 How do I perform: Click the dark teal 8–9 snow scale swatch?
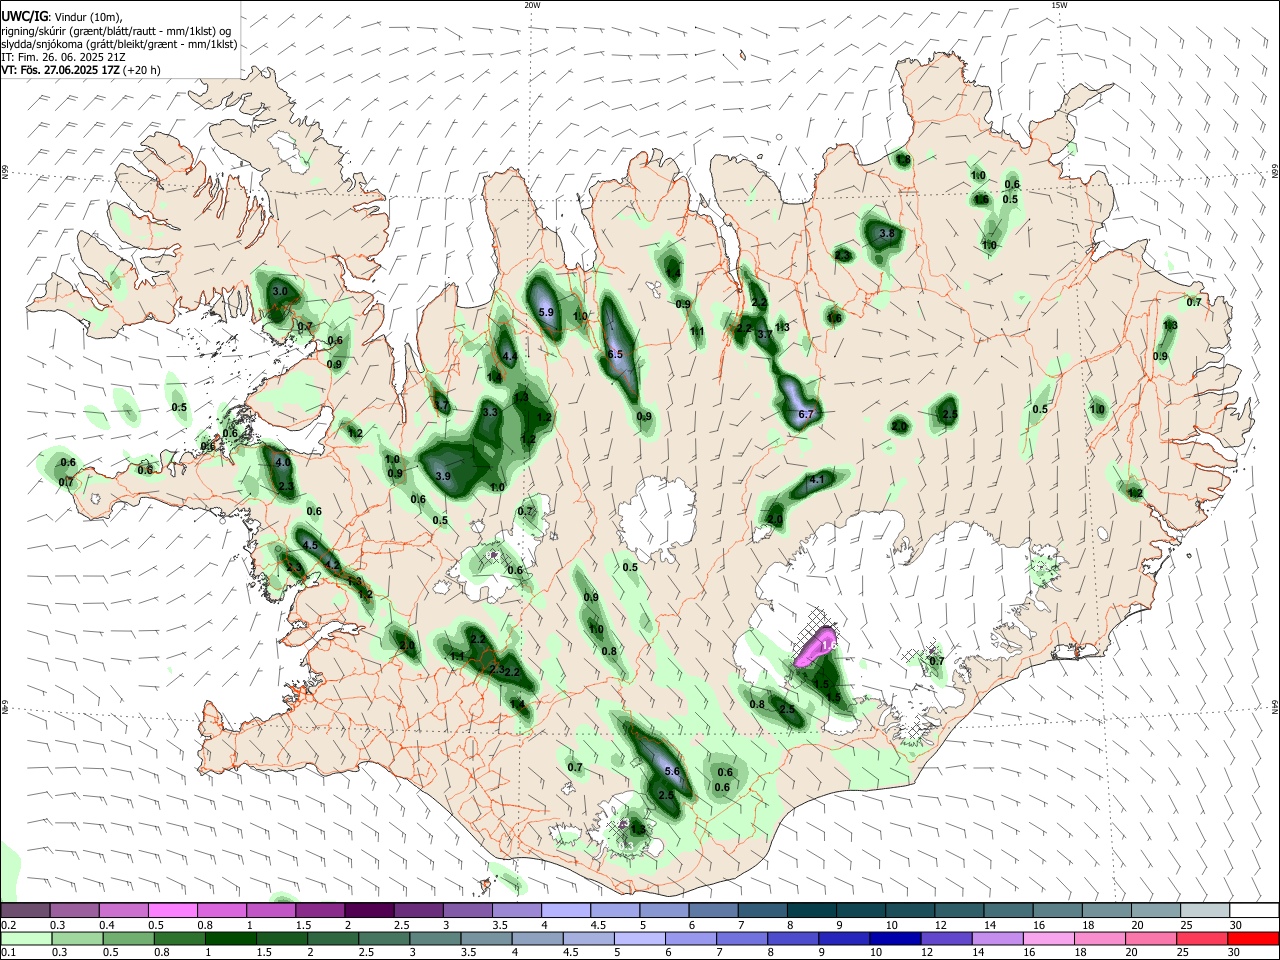point(811,911)
